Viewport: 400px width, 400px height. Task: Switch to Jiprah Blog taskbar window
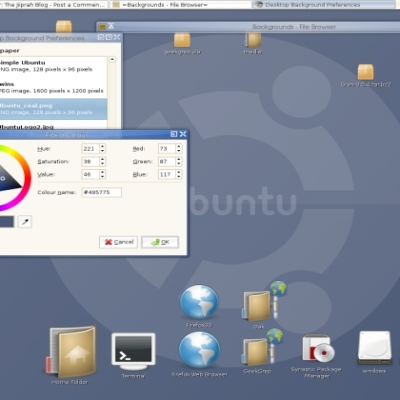click(x=53, y=5)
